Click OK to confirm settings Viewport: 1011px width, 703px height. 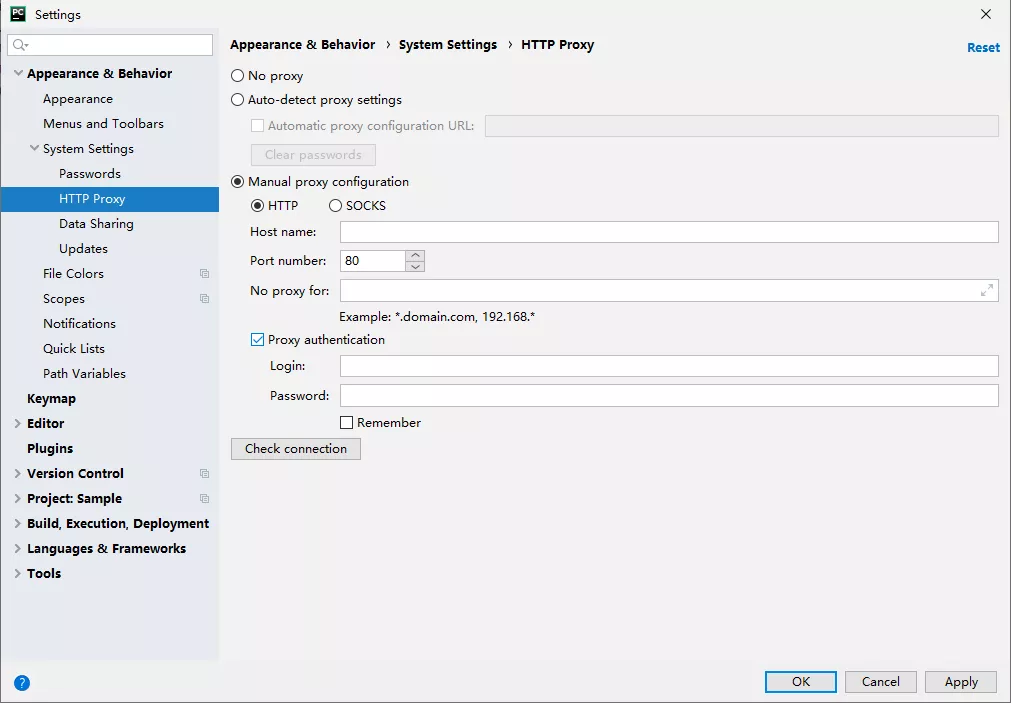(801, 682)
